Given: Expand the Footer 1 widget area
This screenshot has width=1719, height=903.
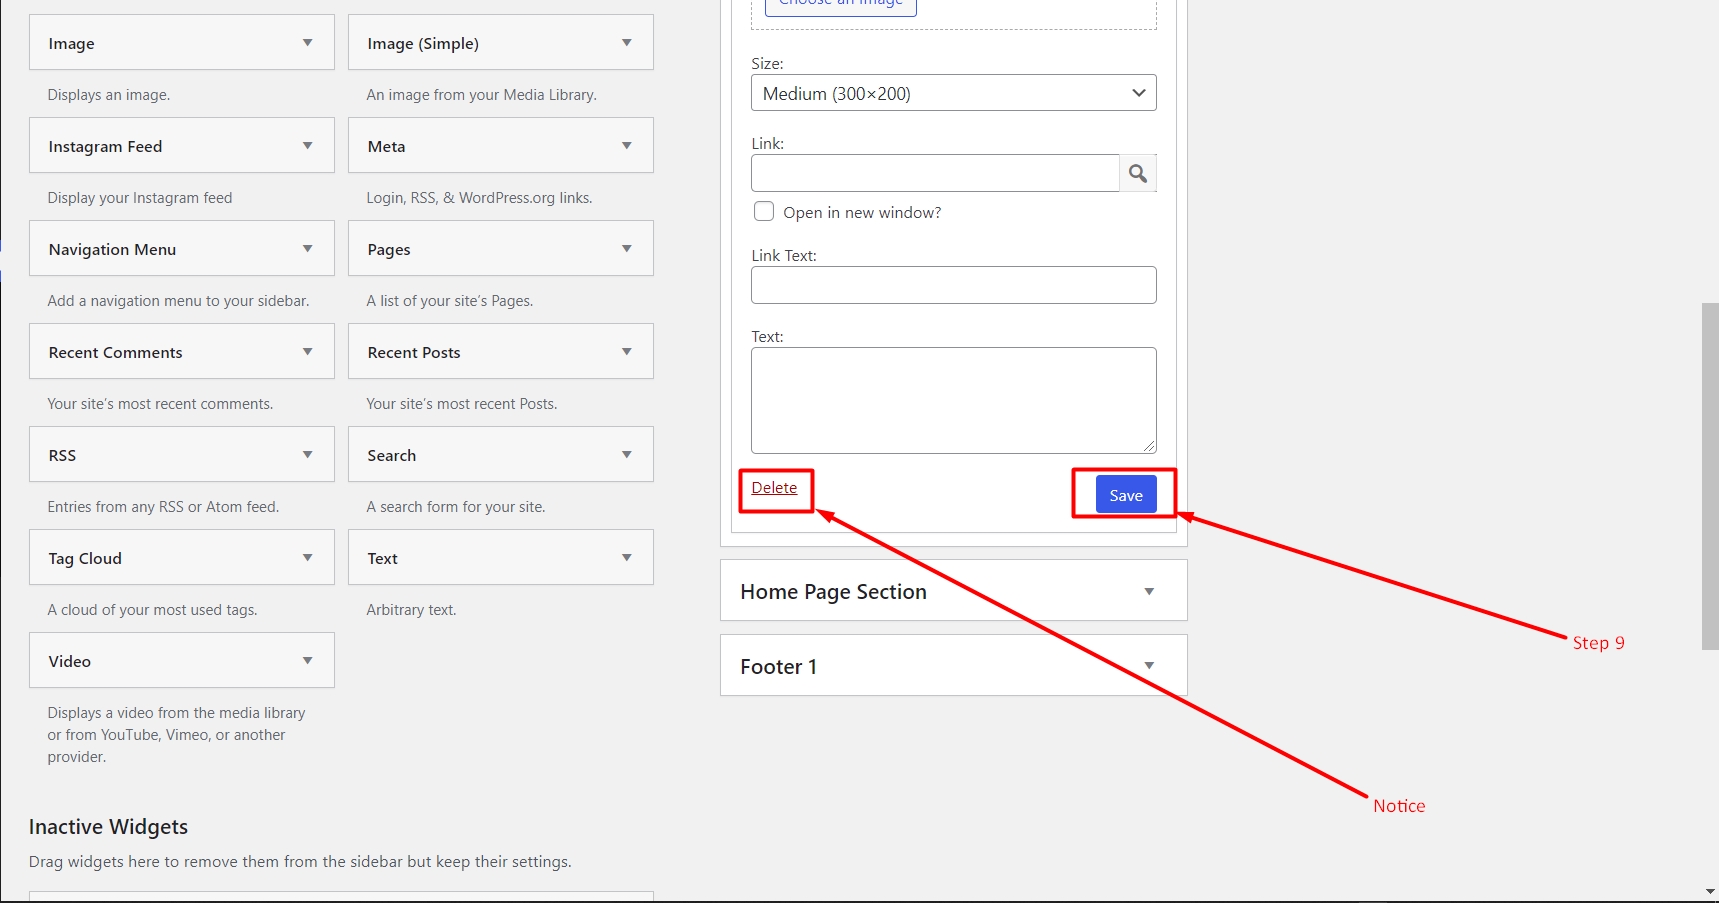Looking at the screenshot, I should point(1149,666).
